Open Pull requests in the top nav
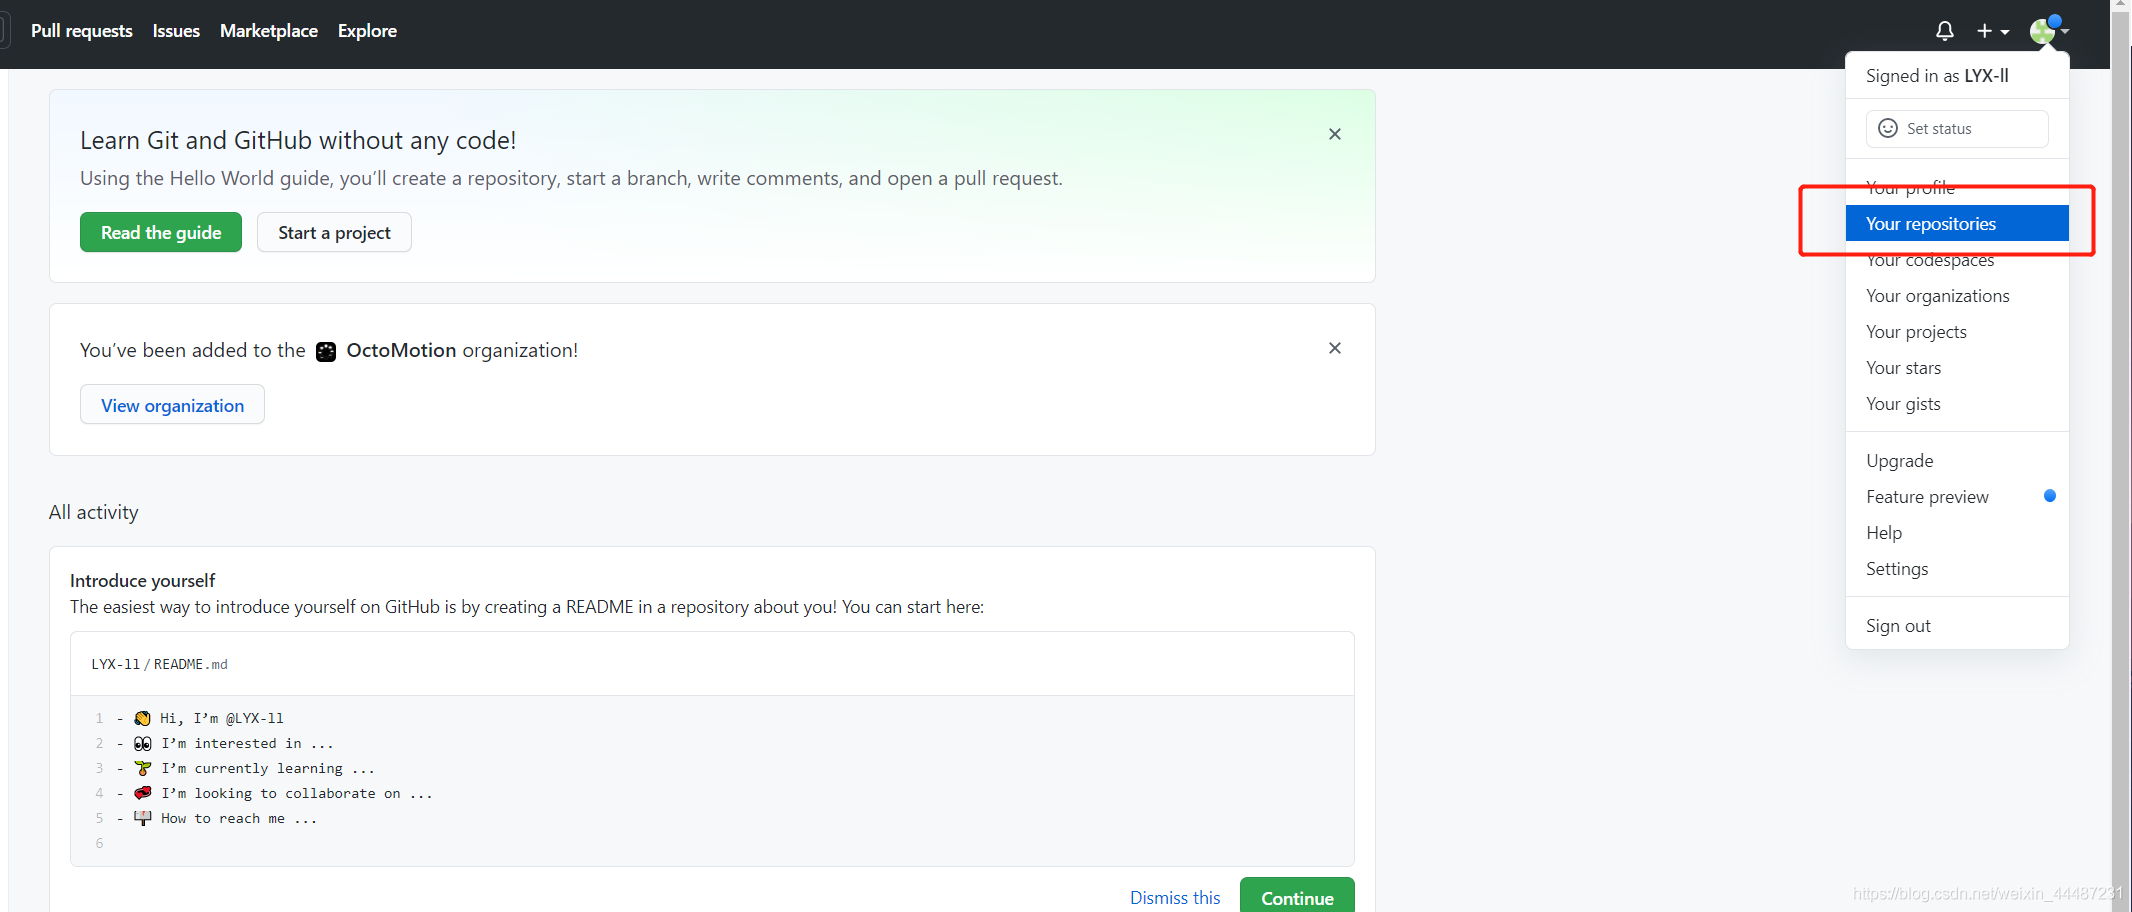2132x912 pixels. click(82, 31)
